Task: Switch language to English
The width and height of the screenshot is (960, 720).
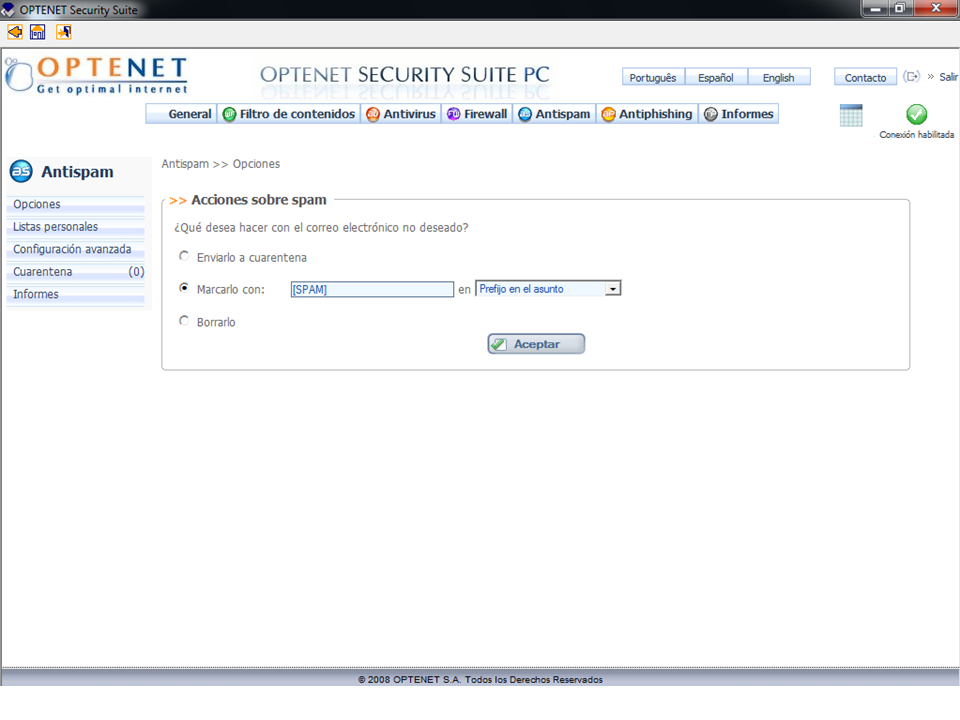Action: (x=778, y=78)
